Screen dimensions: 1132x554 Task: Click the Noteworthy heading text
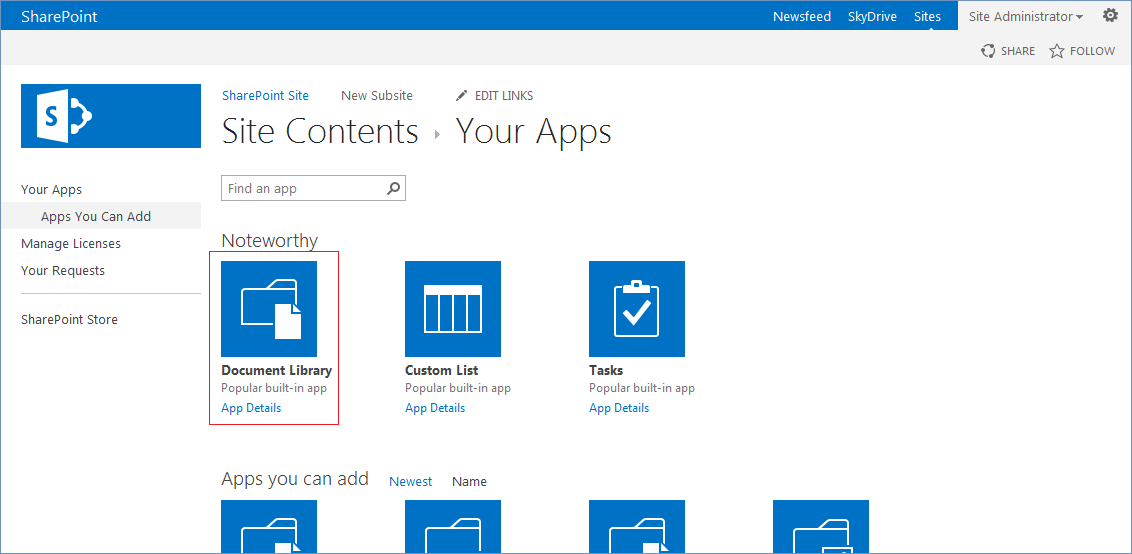269,241
